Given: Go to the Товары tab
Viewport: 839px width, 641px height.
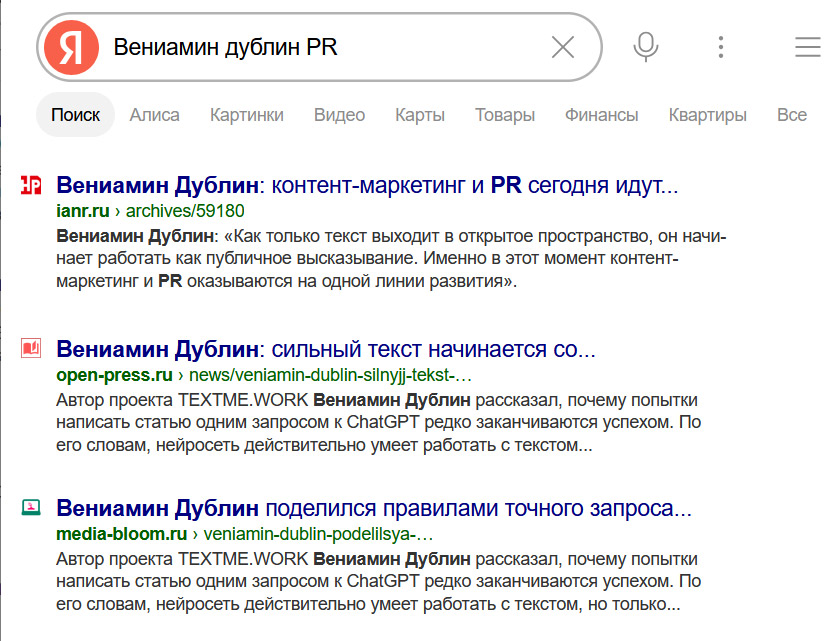Looking at the screenshot, I should [505, 115].
